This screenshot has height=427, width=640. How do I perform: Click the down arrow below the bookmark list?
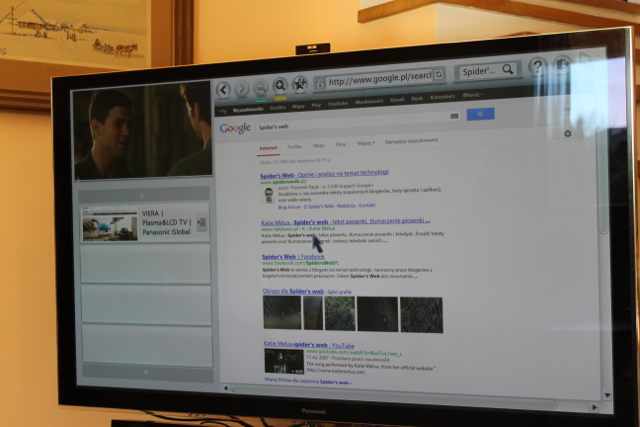pos(147,372)
